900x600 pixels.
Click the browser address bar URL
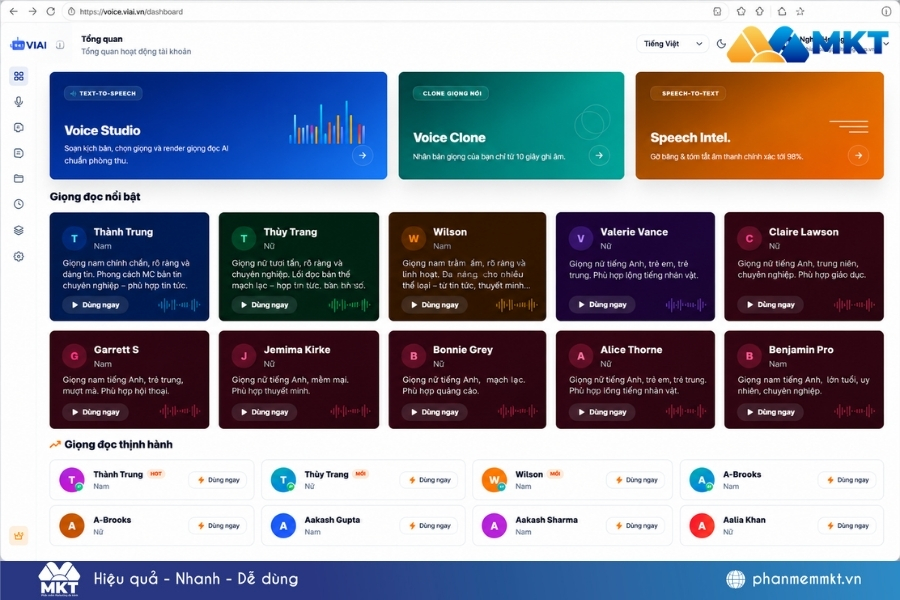[131, 11]
